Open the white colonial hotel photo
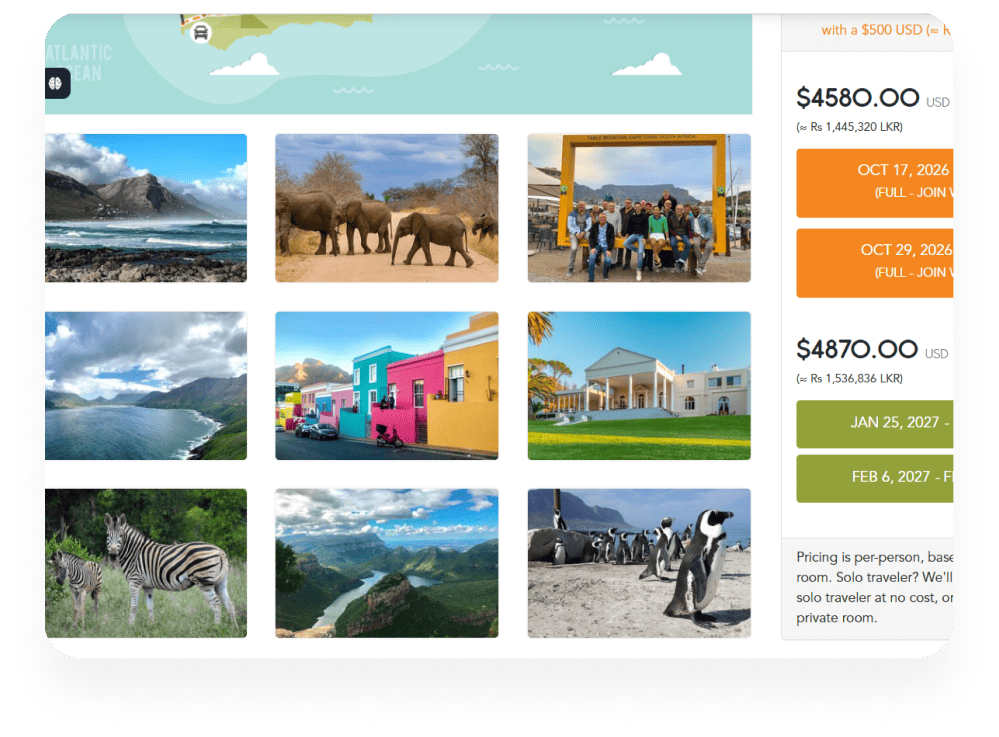Screen dimensions: 999x737 [639, 385]
